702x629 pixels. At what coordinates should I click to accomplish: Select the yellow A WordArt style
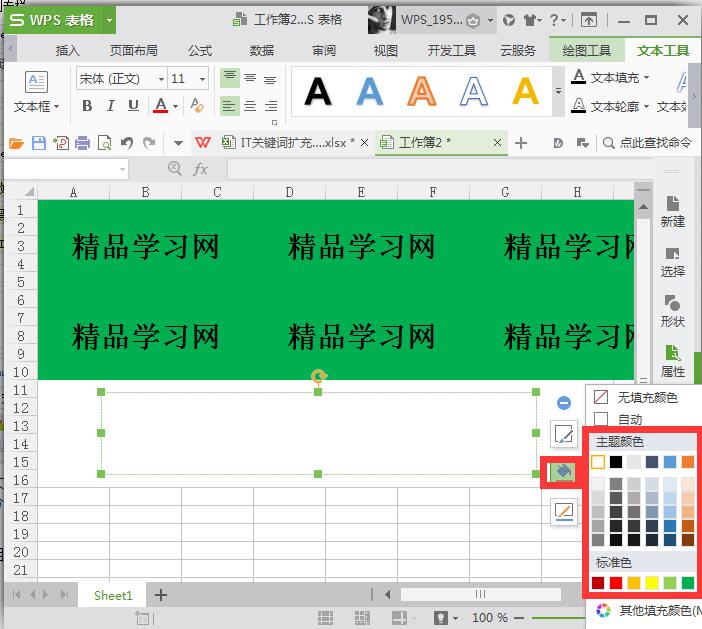point(526,92)
